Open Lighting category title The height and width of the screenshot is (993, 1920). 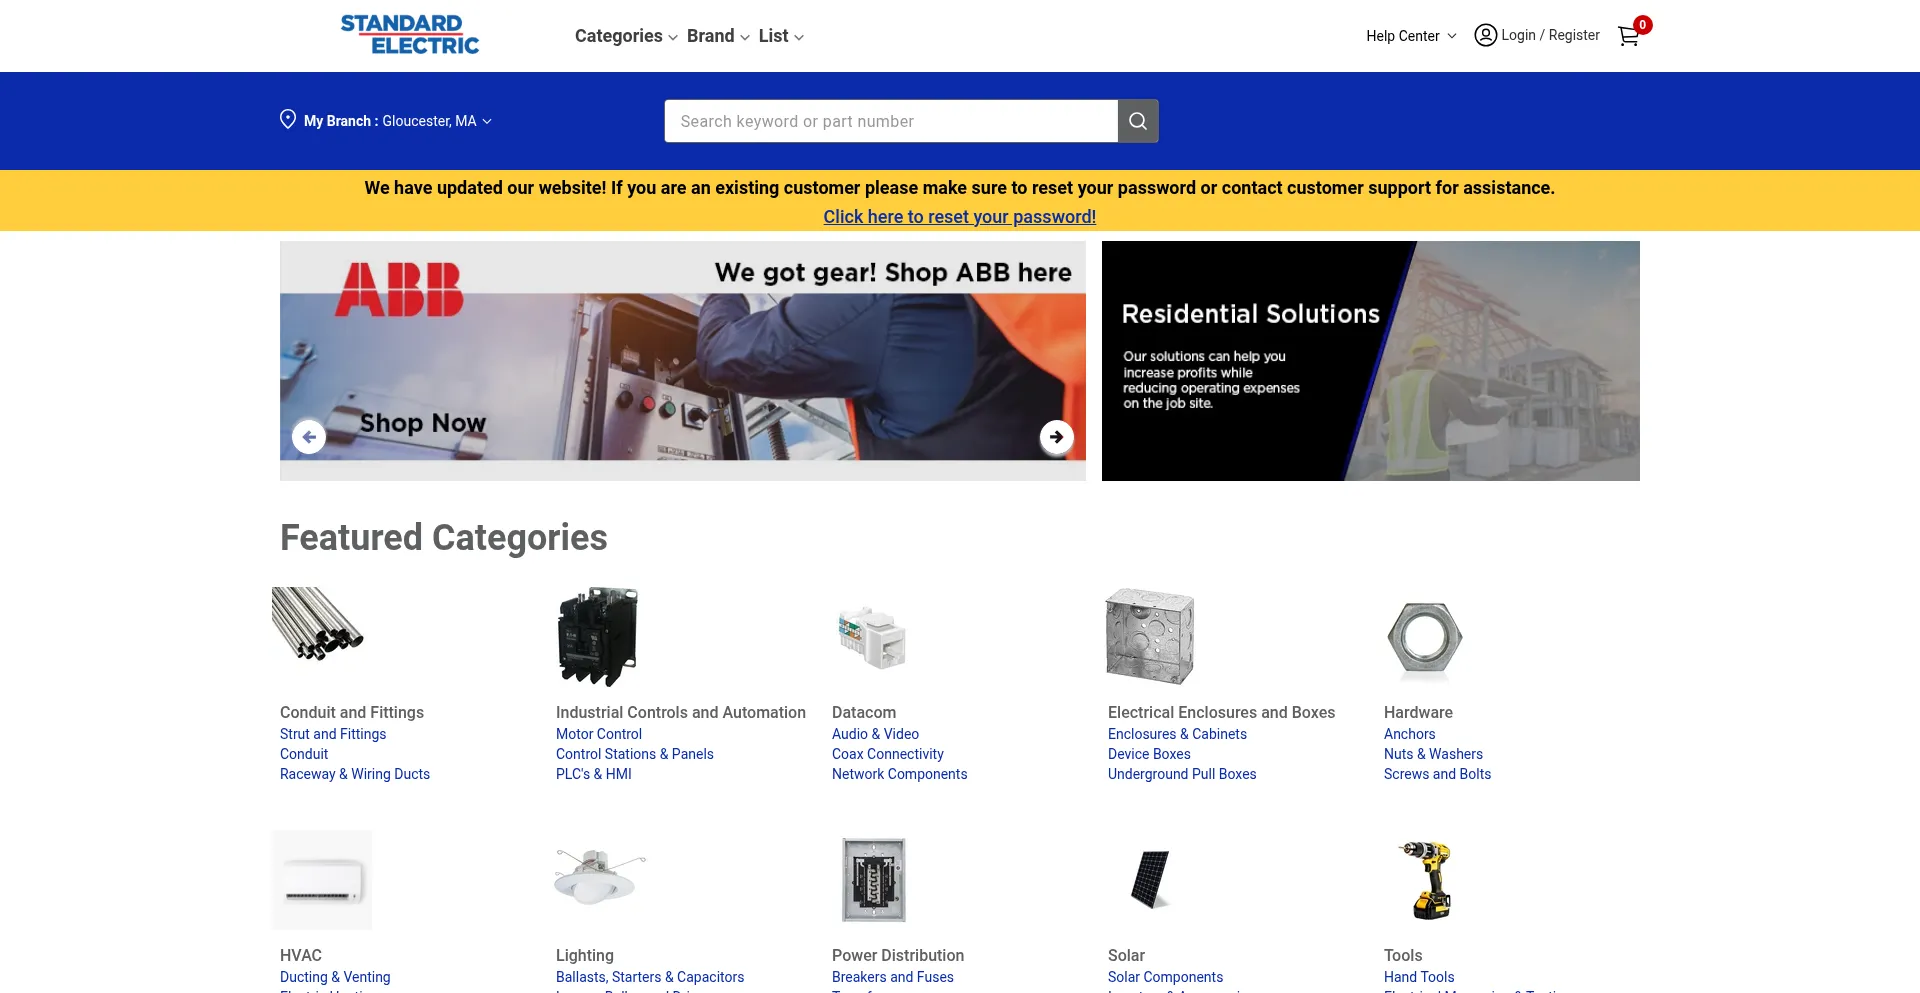point(585,955)
